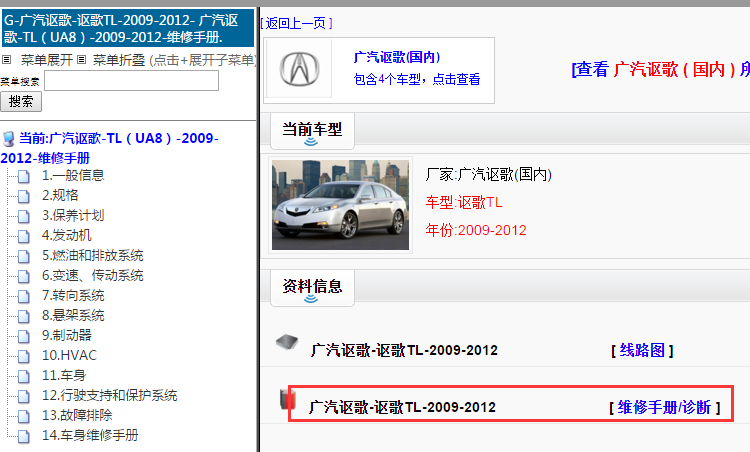Click the page icon for 14.车身维修手册
This screenshot has width=750, height=452.
23,437
